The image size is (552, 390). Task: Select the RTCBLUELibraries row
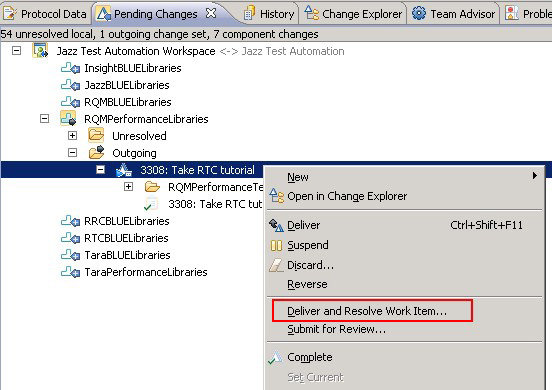click(x=126, y=238)
